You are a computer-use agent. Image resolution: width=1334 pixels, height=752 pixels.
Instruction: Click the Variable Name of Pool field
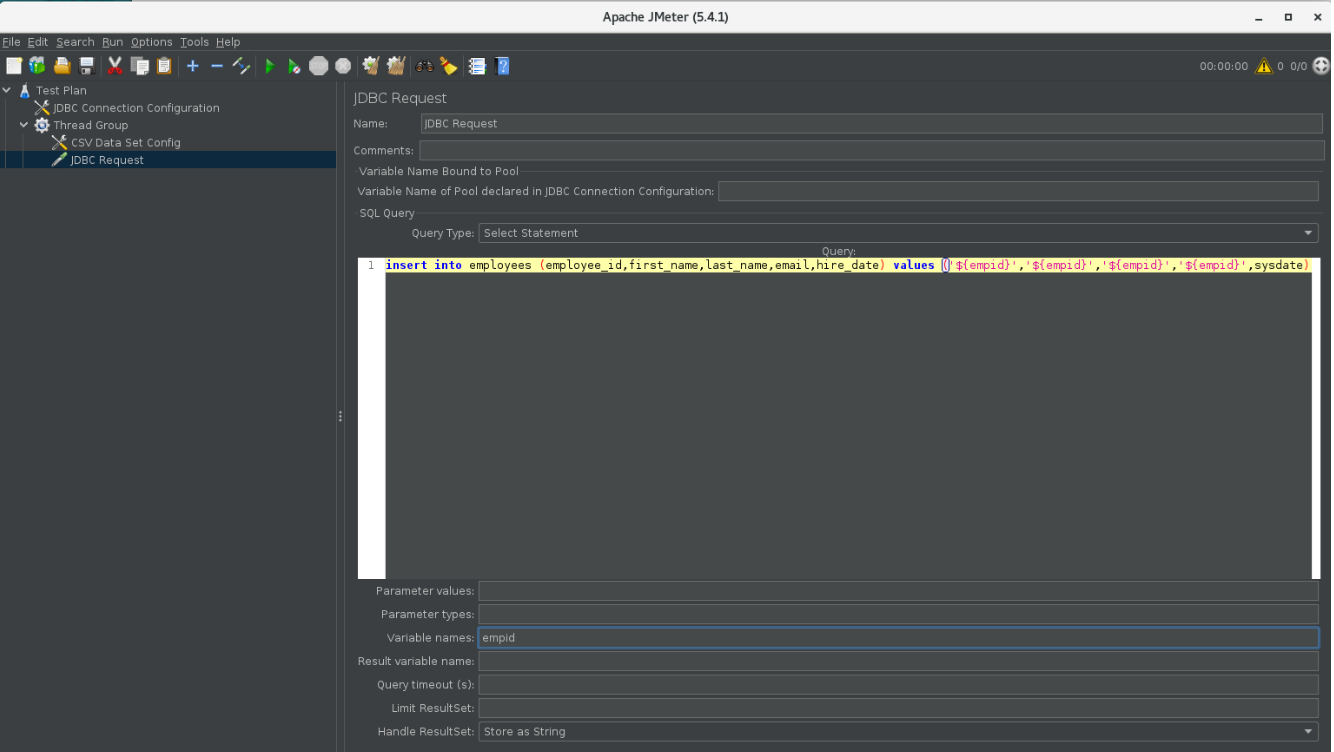click(x=1018, y=191)
